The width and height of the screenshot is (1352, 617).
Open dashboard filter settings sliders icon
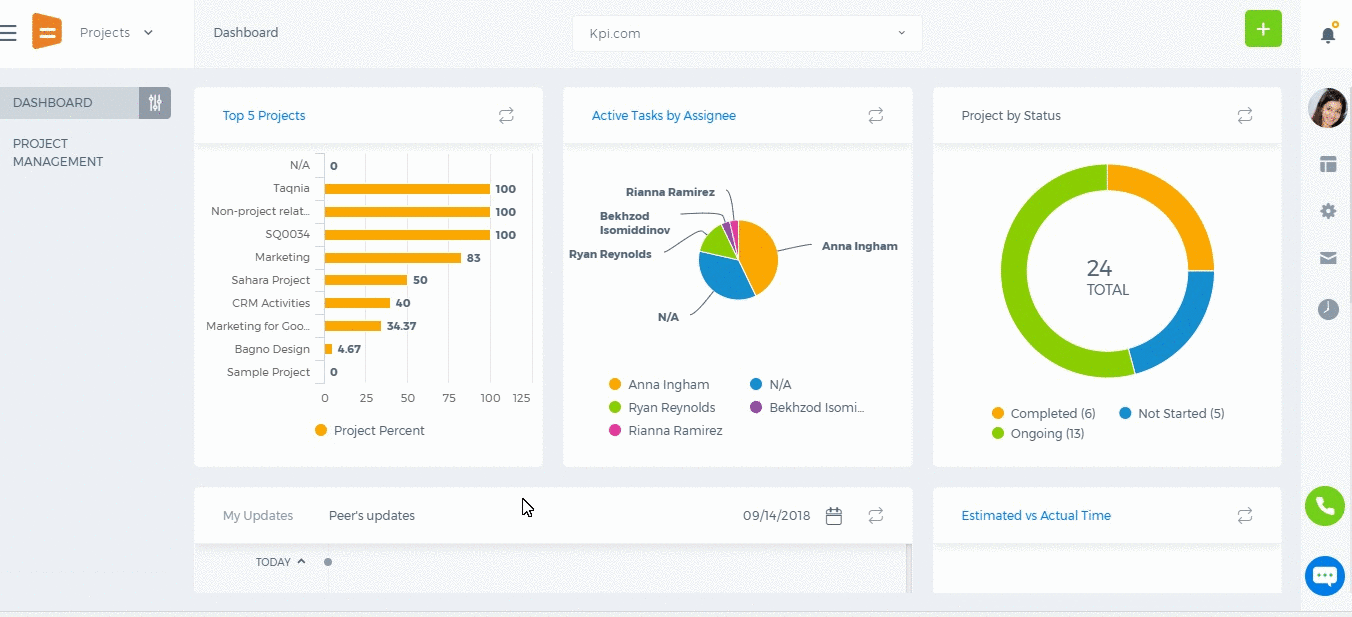[x=155, y=103]
